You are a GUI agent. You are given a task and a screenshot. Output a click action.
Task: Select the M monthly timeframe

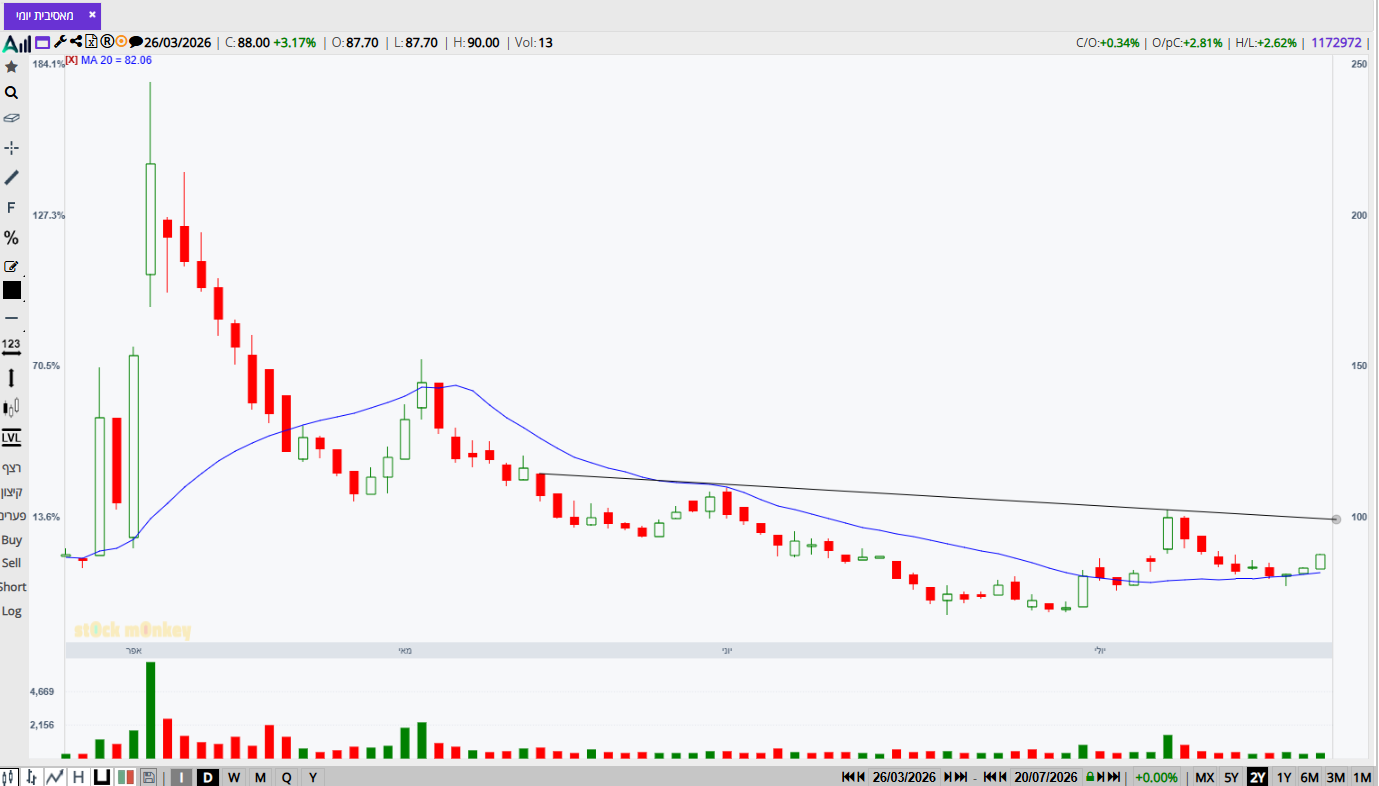(260, 777)
